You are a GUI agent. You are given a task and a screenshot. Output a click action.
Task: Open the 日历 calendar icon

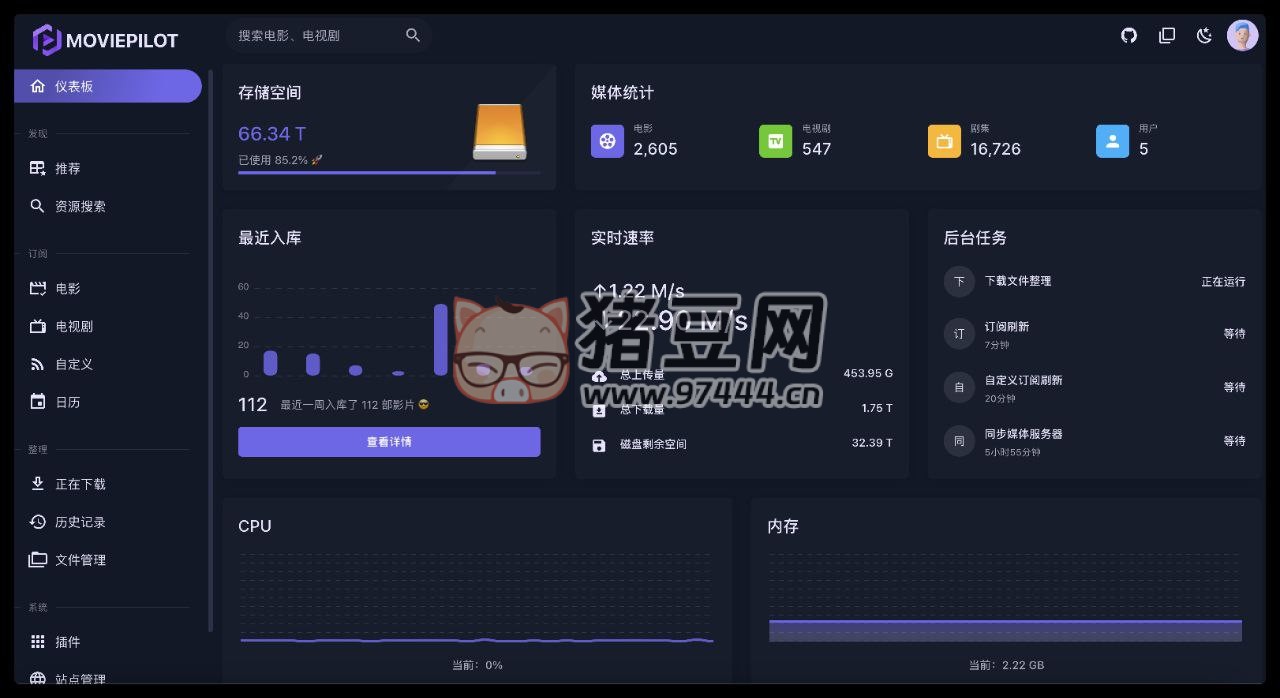point(38,402)
